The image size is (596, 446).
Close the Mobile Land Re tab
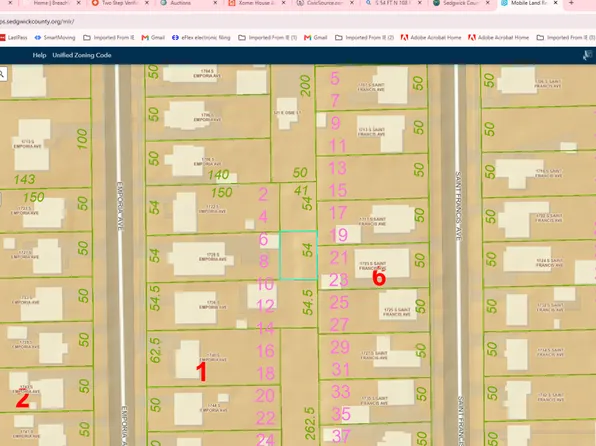click(x=555, y=3)
